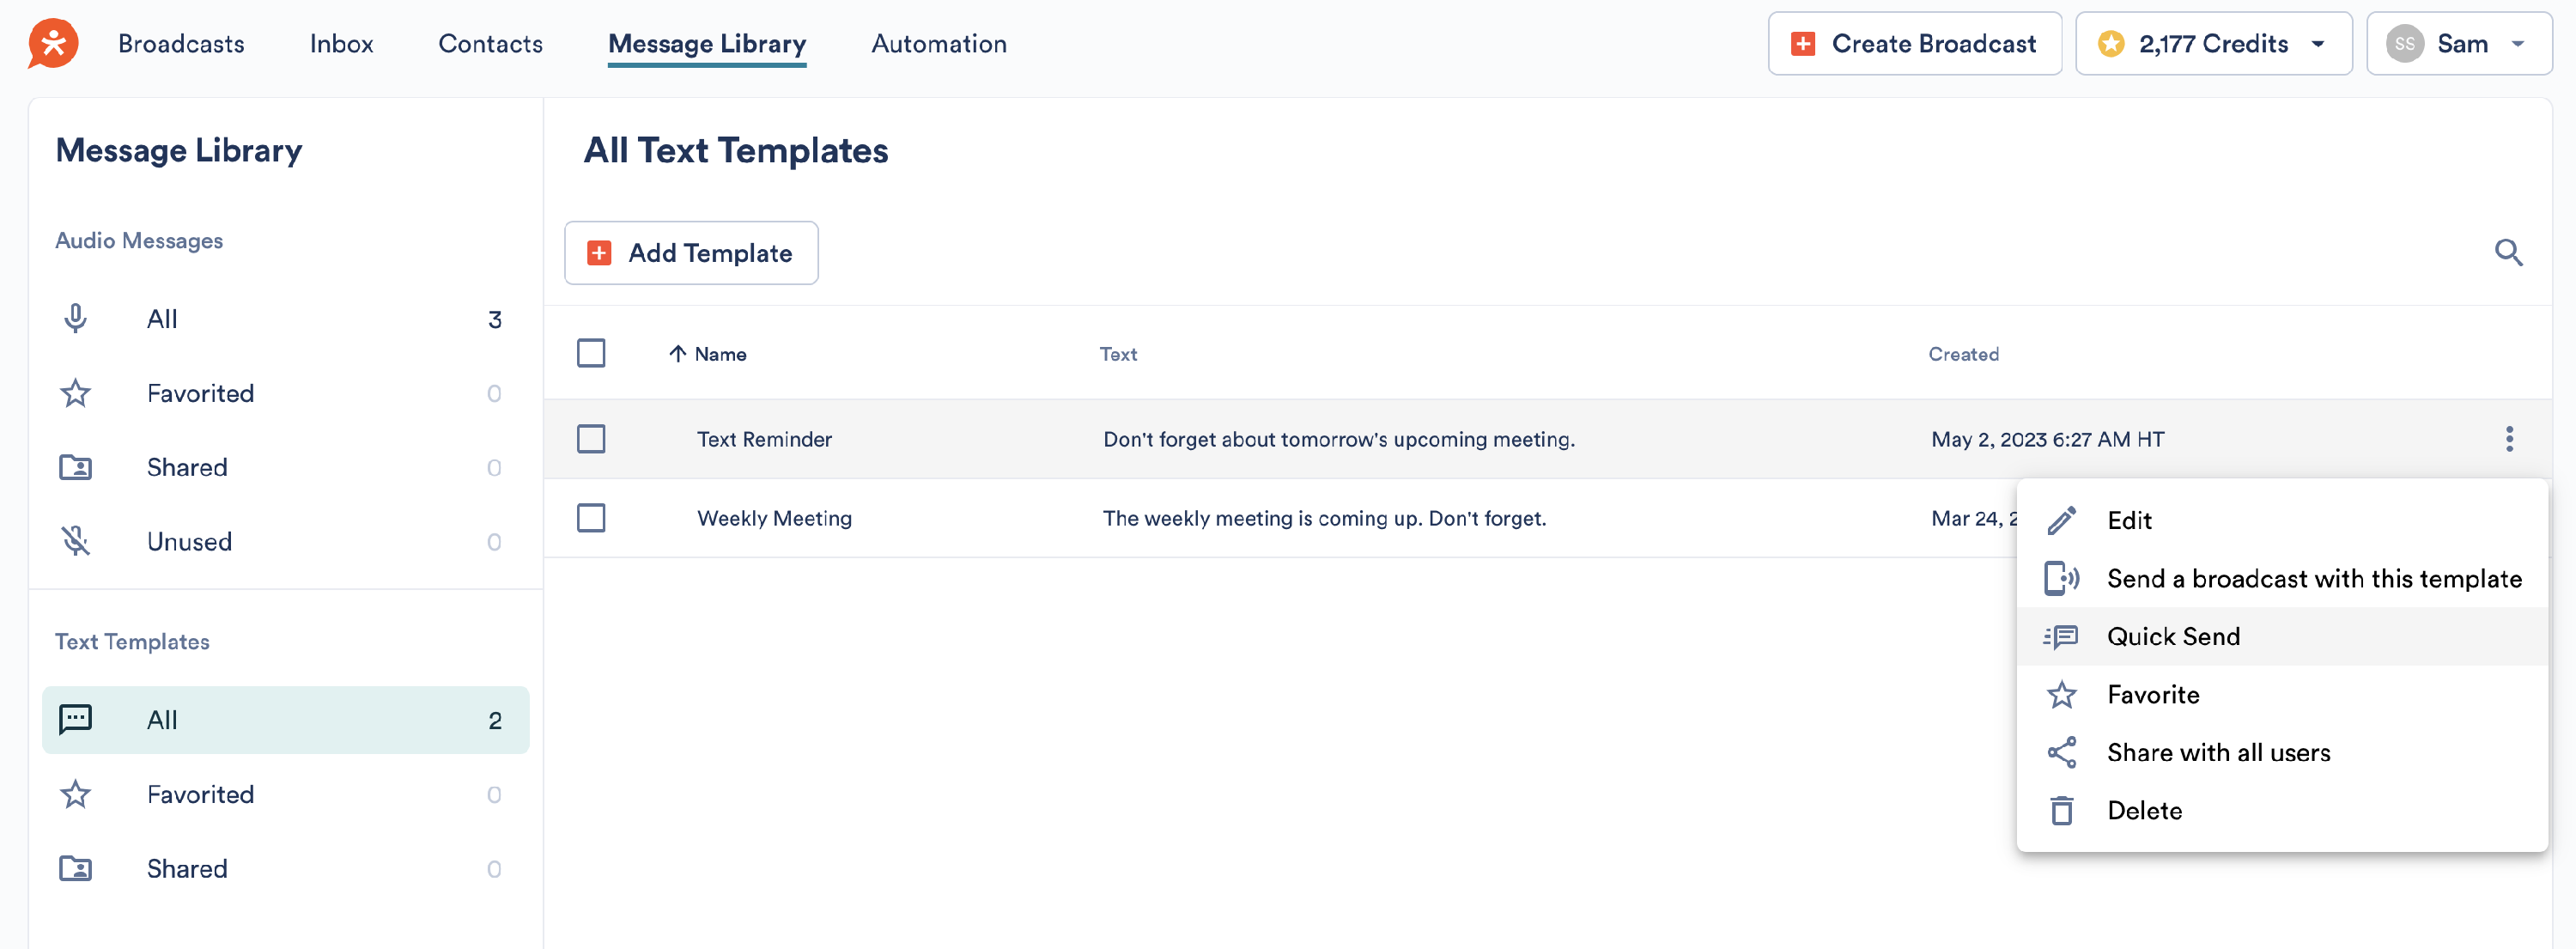Check the Text Reminder row checkbox
Screen dimensions: 2576x949
click(x=591, y=439)
